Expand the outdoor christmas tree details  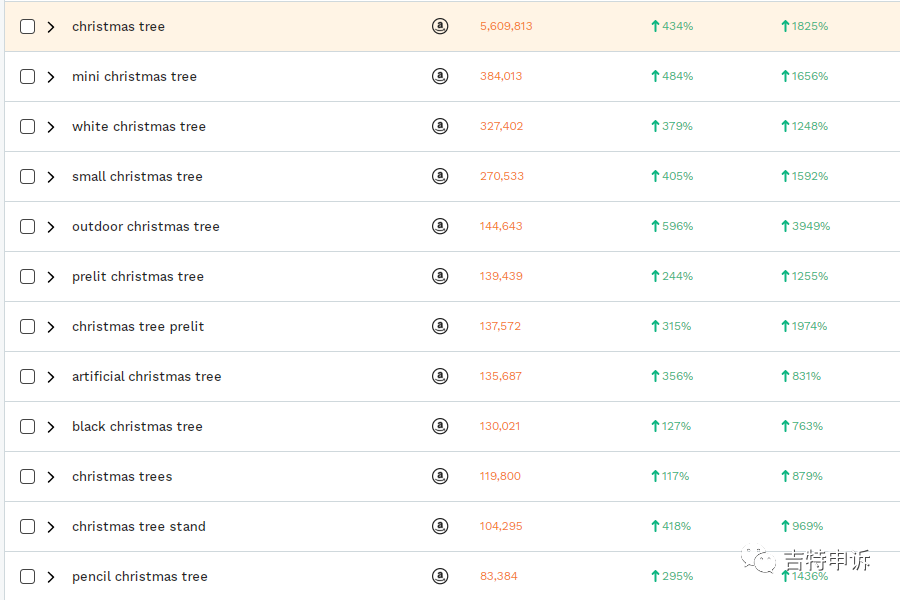(51, 227)
